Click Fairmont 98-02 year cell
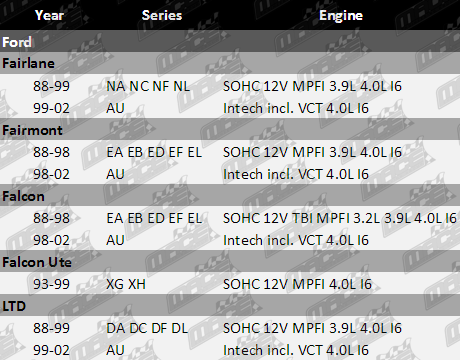The width and height of the screenshot is (460, 360). [x=51, y=174]
